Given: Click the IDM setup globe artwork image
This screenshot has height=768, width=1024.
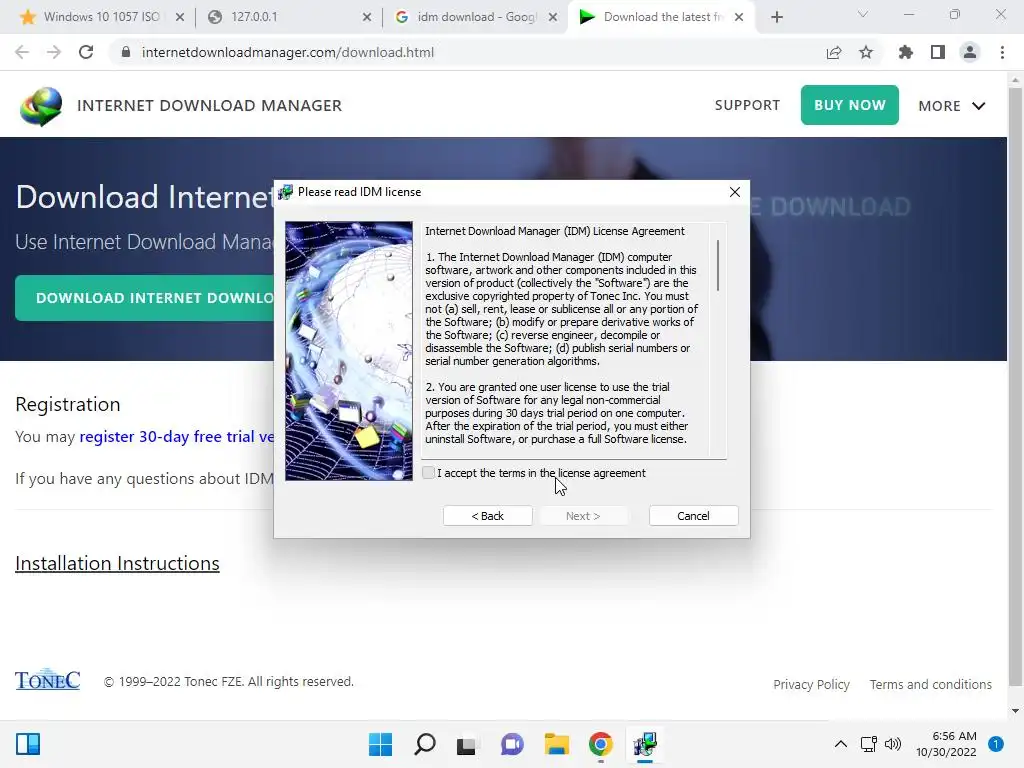Looking at the screenshot, I should [349, 351].
